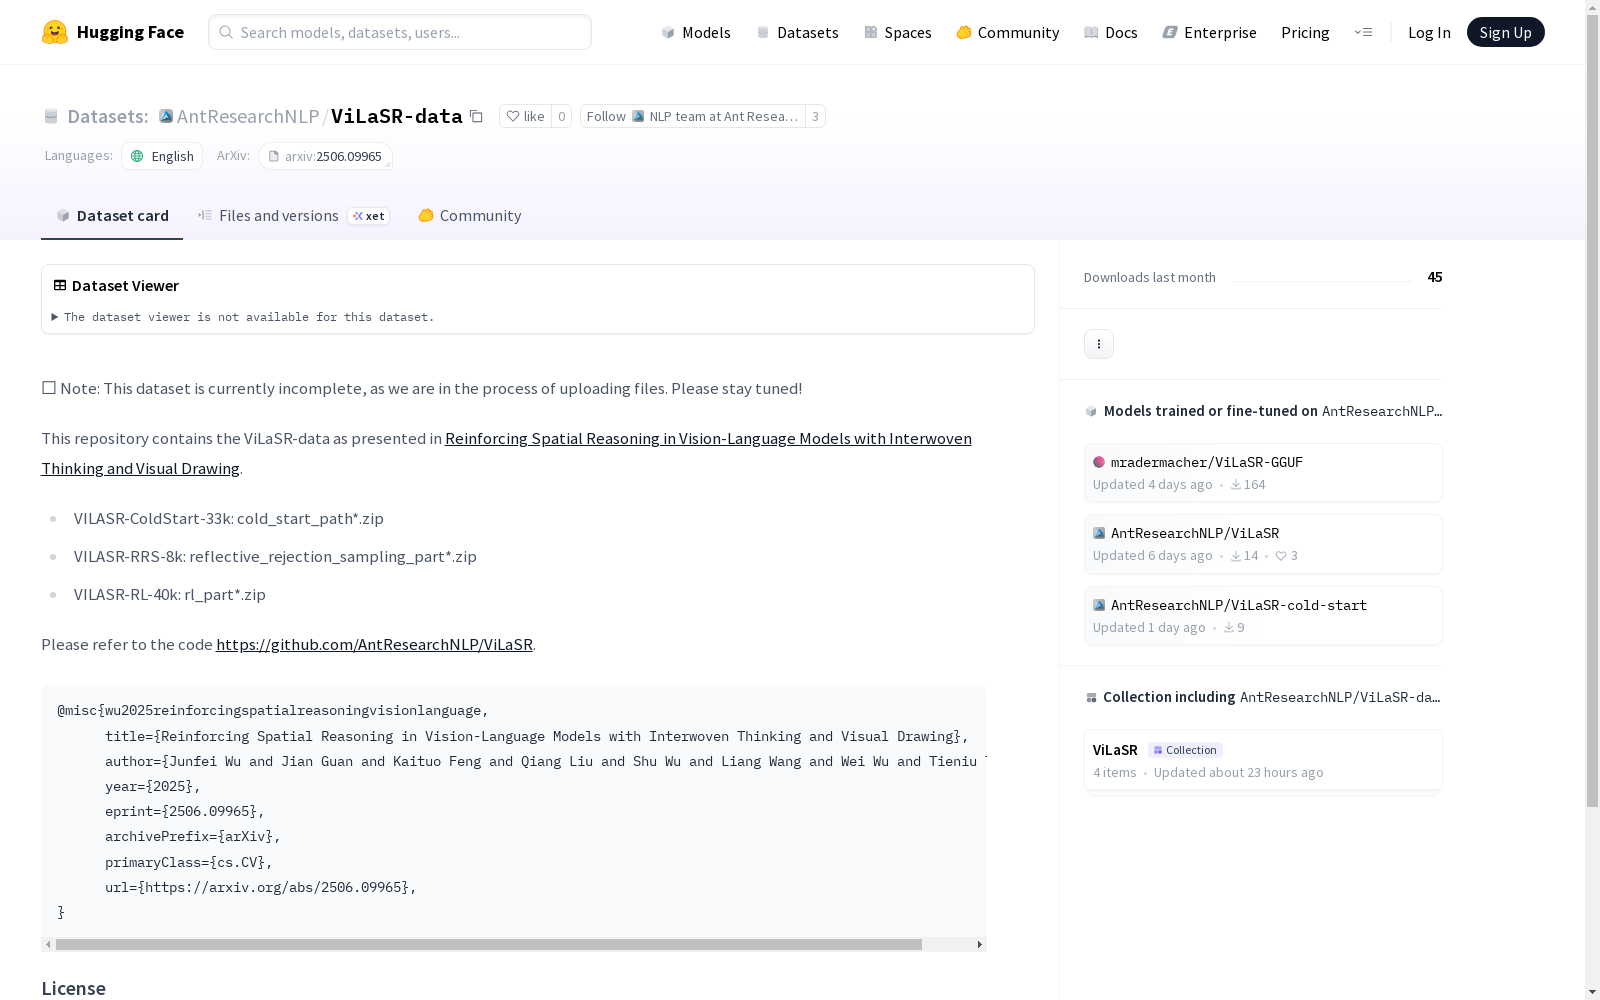Click the 'VILASR-RL-40k: rl_part*.zip' bullet
This screenshot has width=1600, height=1000.
click(170, 594)
